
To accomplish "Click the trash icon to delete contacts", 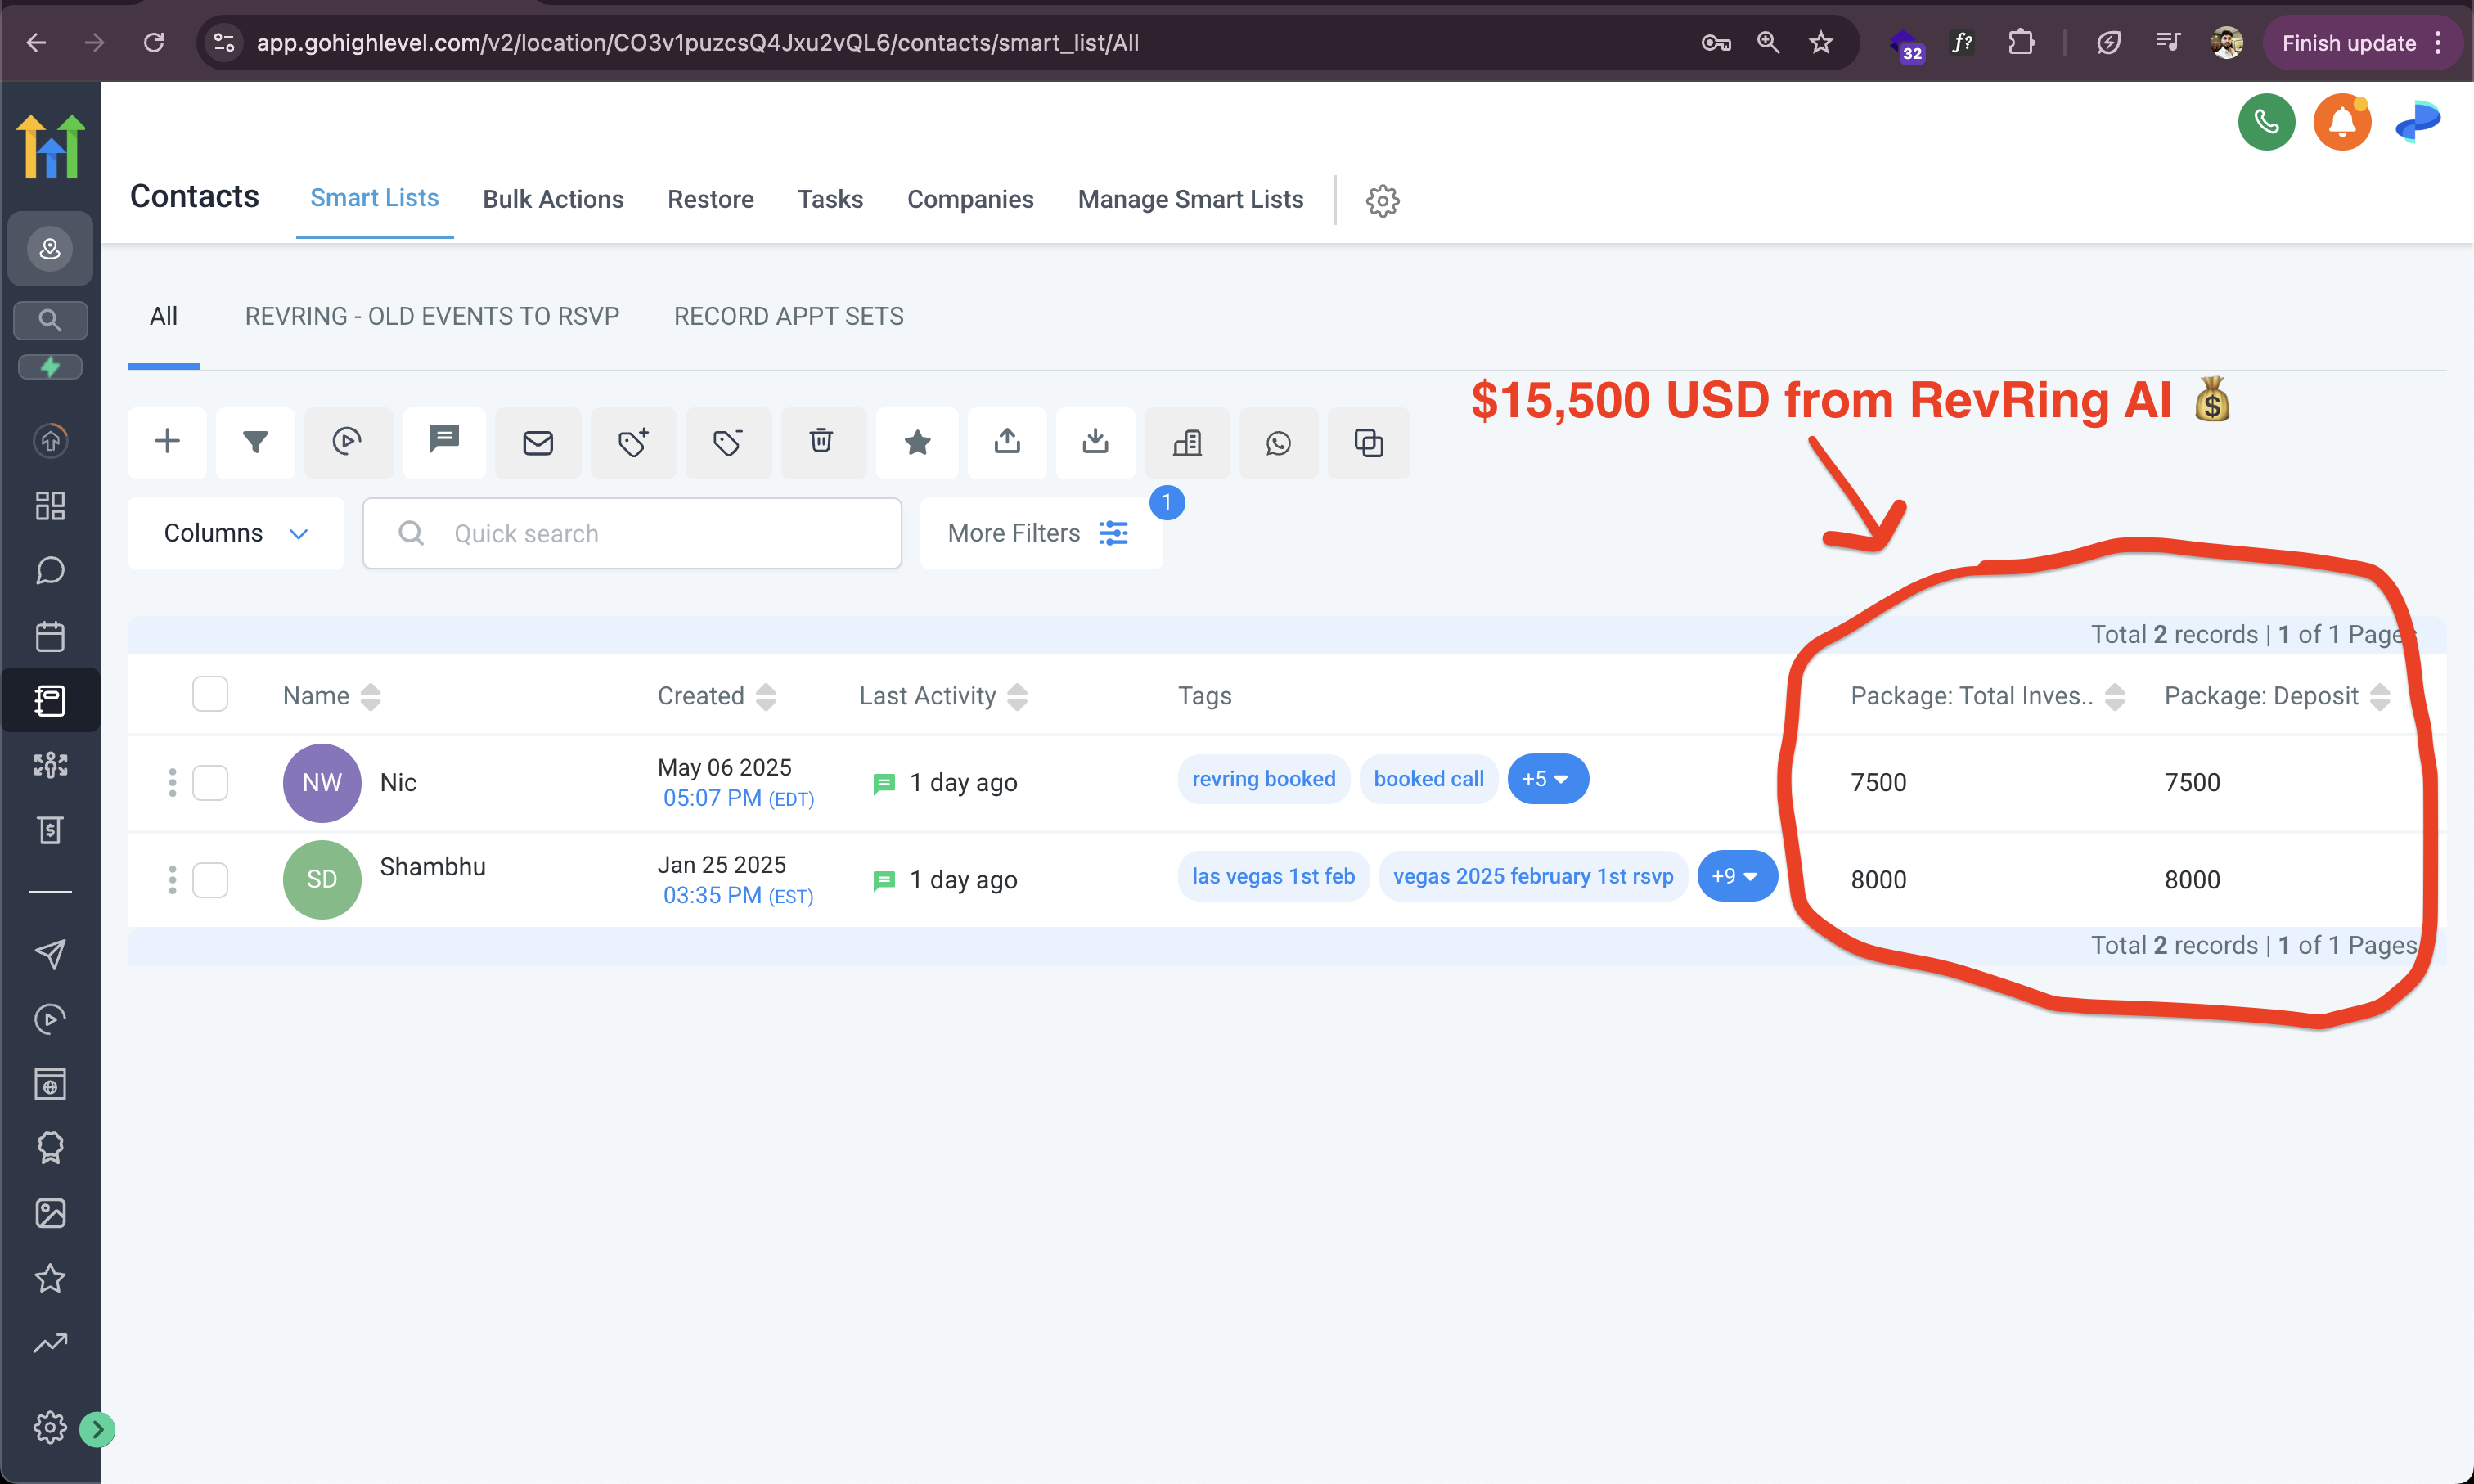I will coord(822,442).
